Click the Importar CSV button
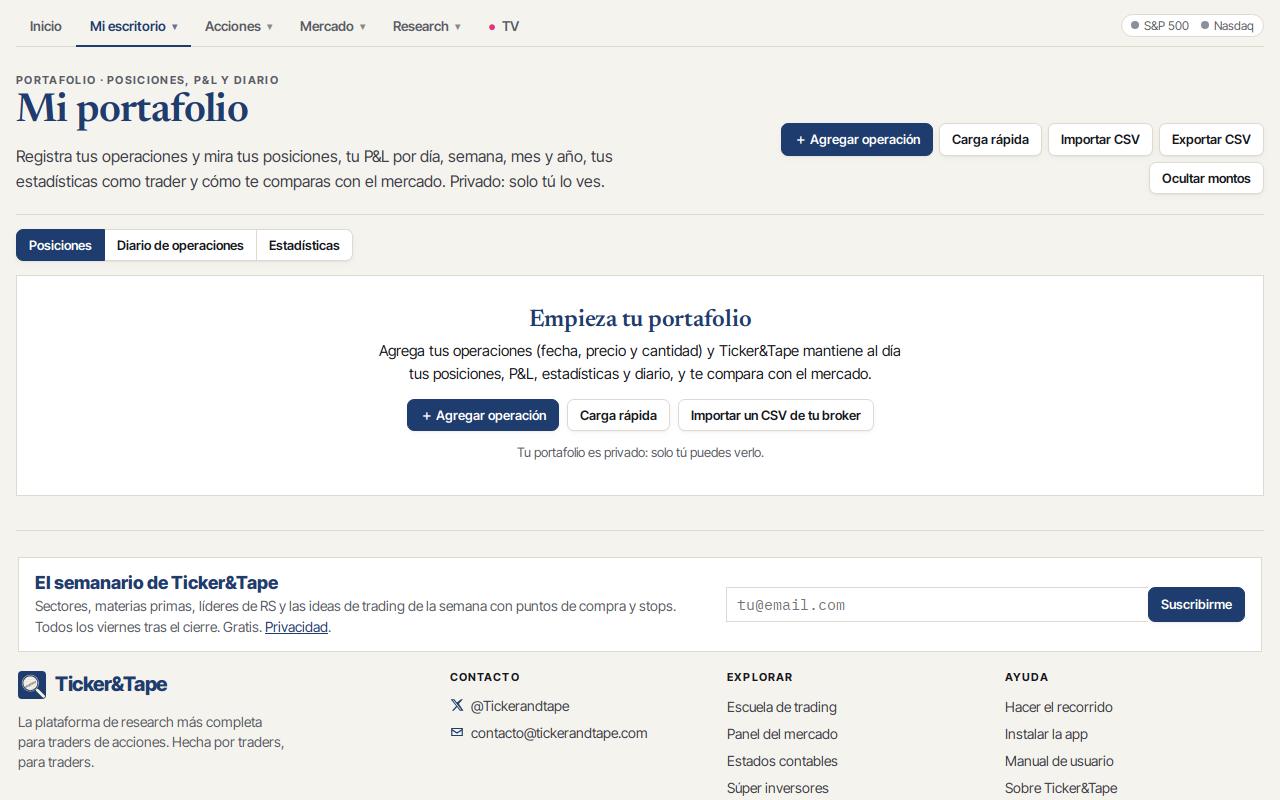Screen dimensions: 1280x800 click(x=1100, y=140)
